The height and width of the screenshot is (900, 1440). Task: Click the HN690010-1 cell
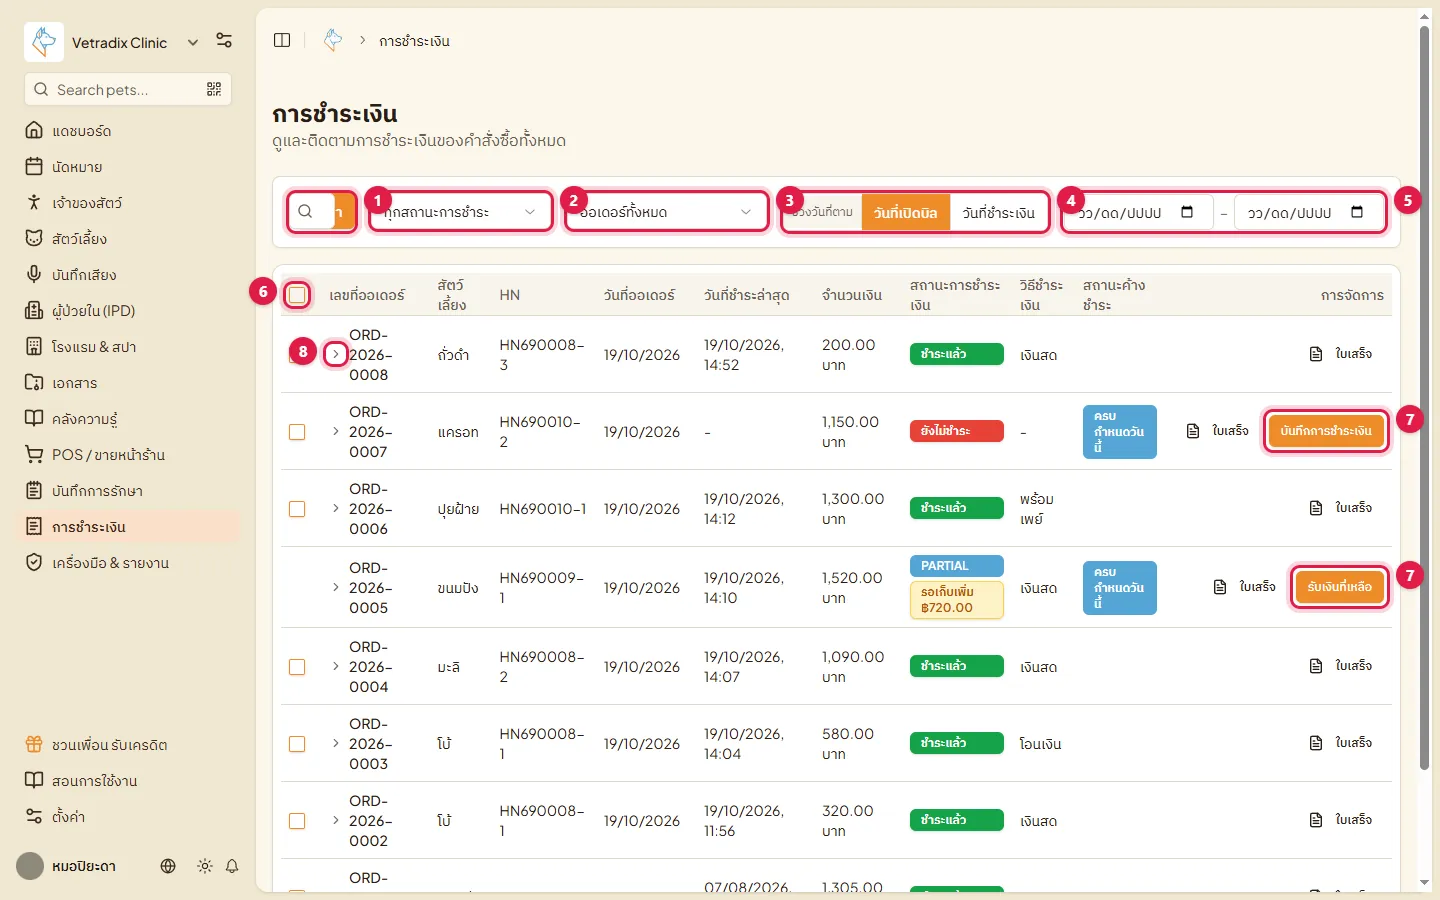point(543,509)
